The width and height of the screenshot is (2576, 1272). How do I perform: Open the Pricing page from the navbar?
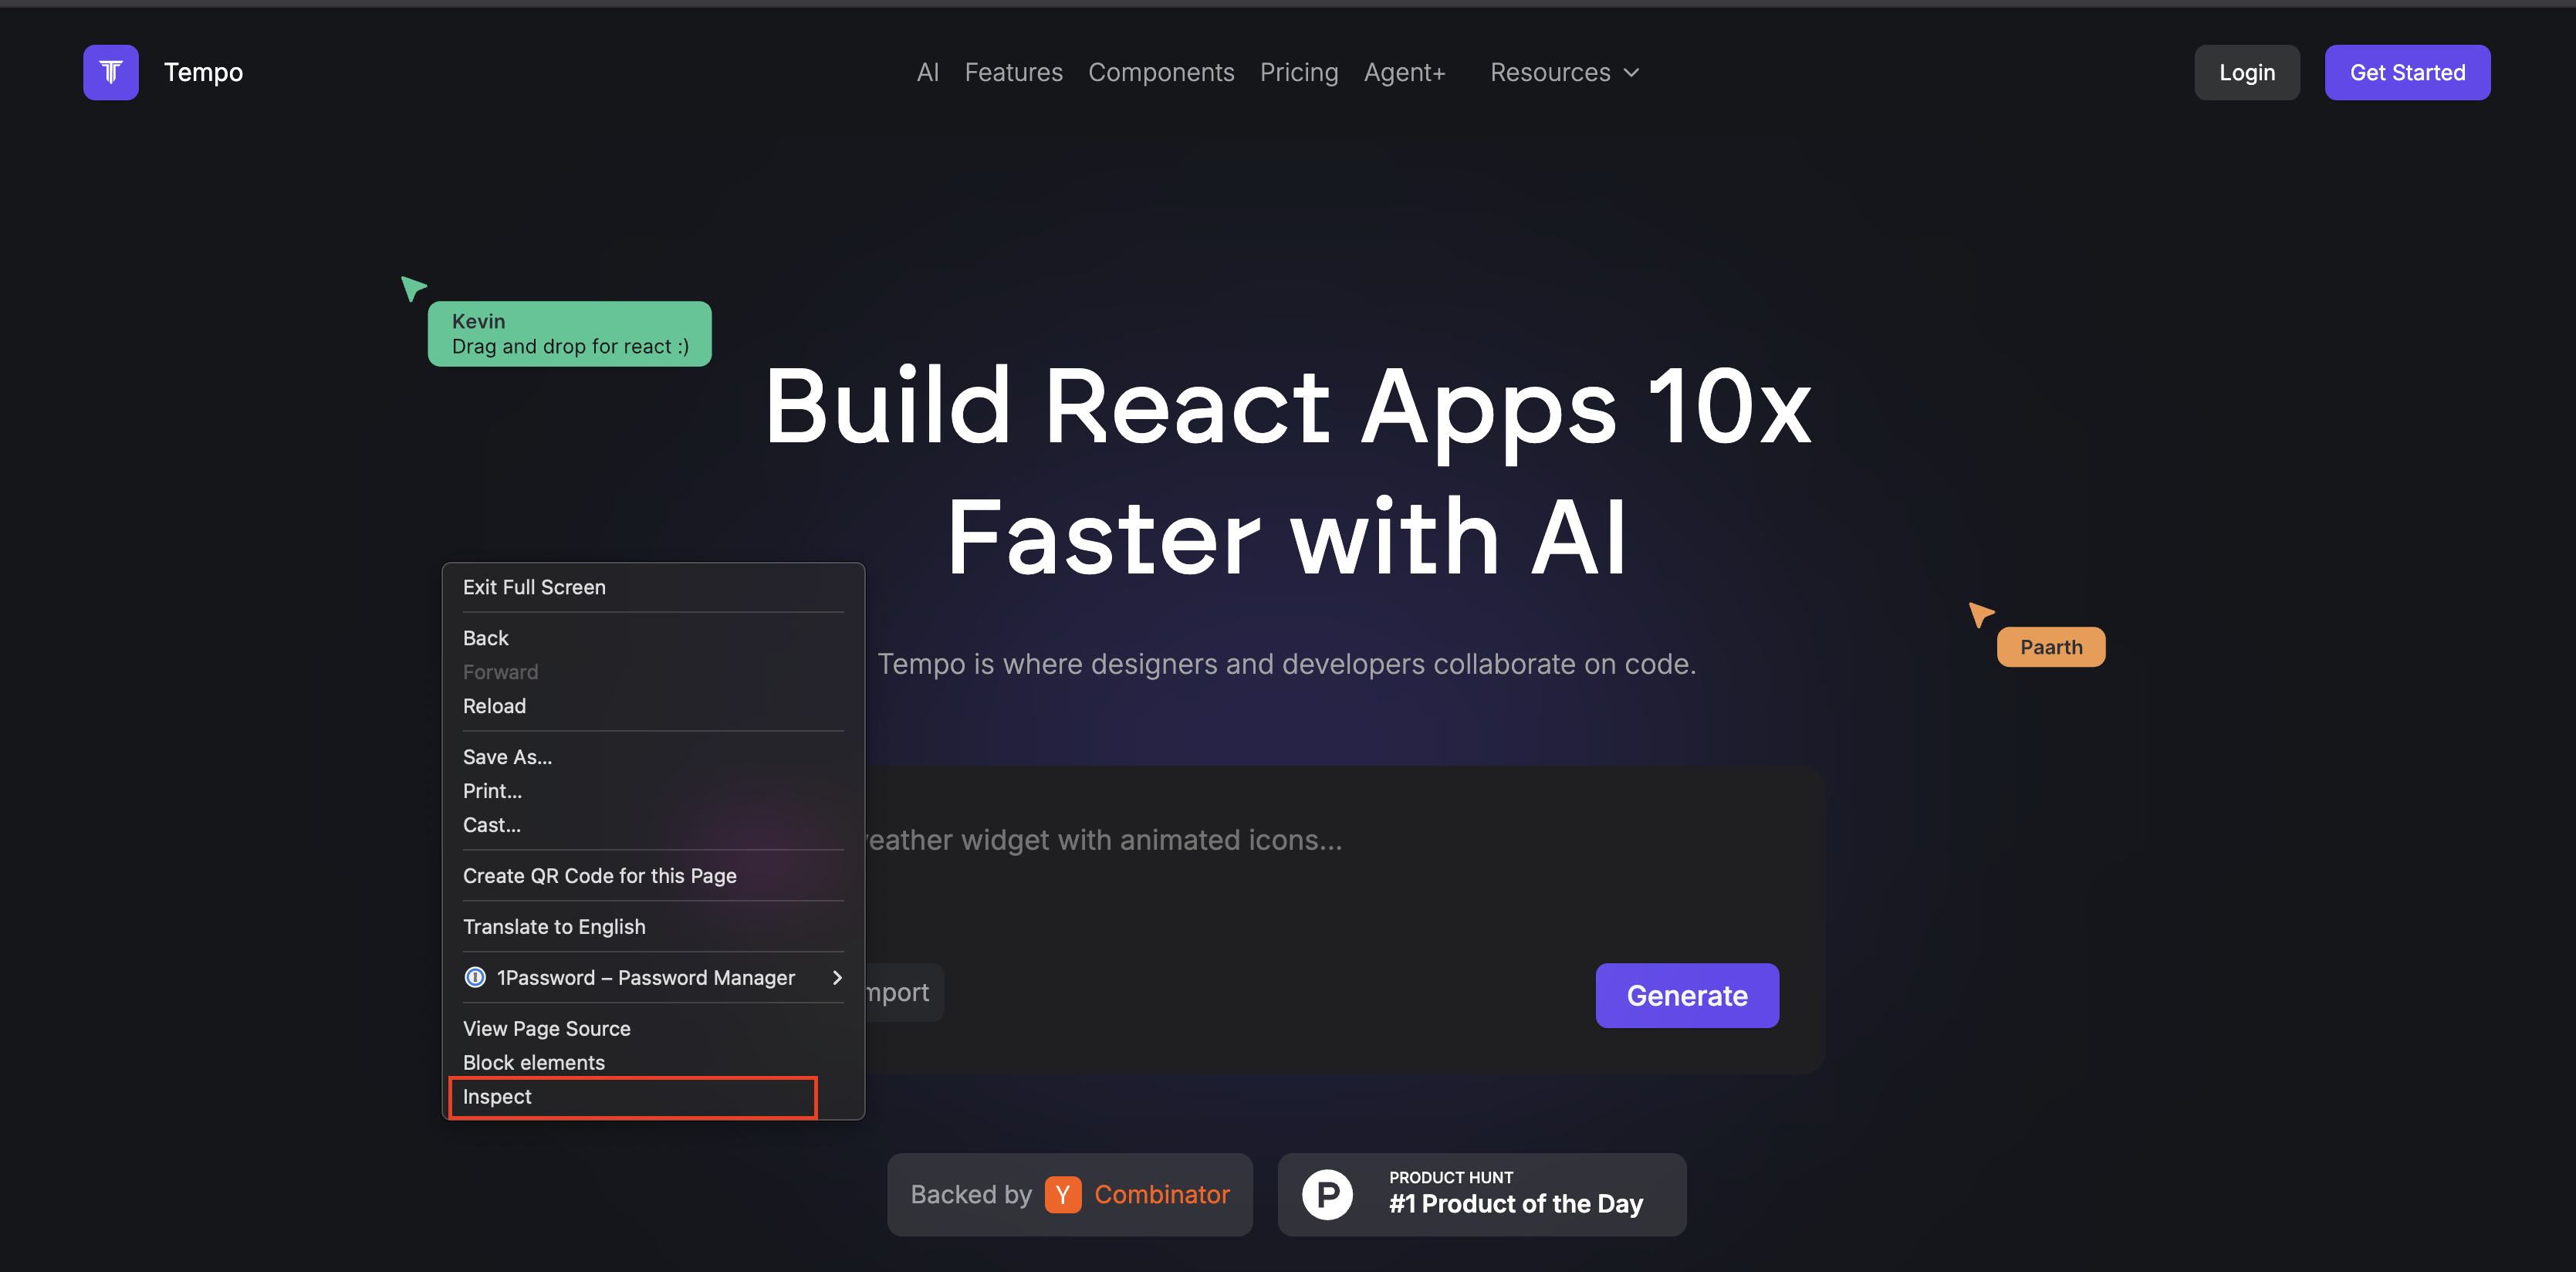click(1299, 72)
